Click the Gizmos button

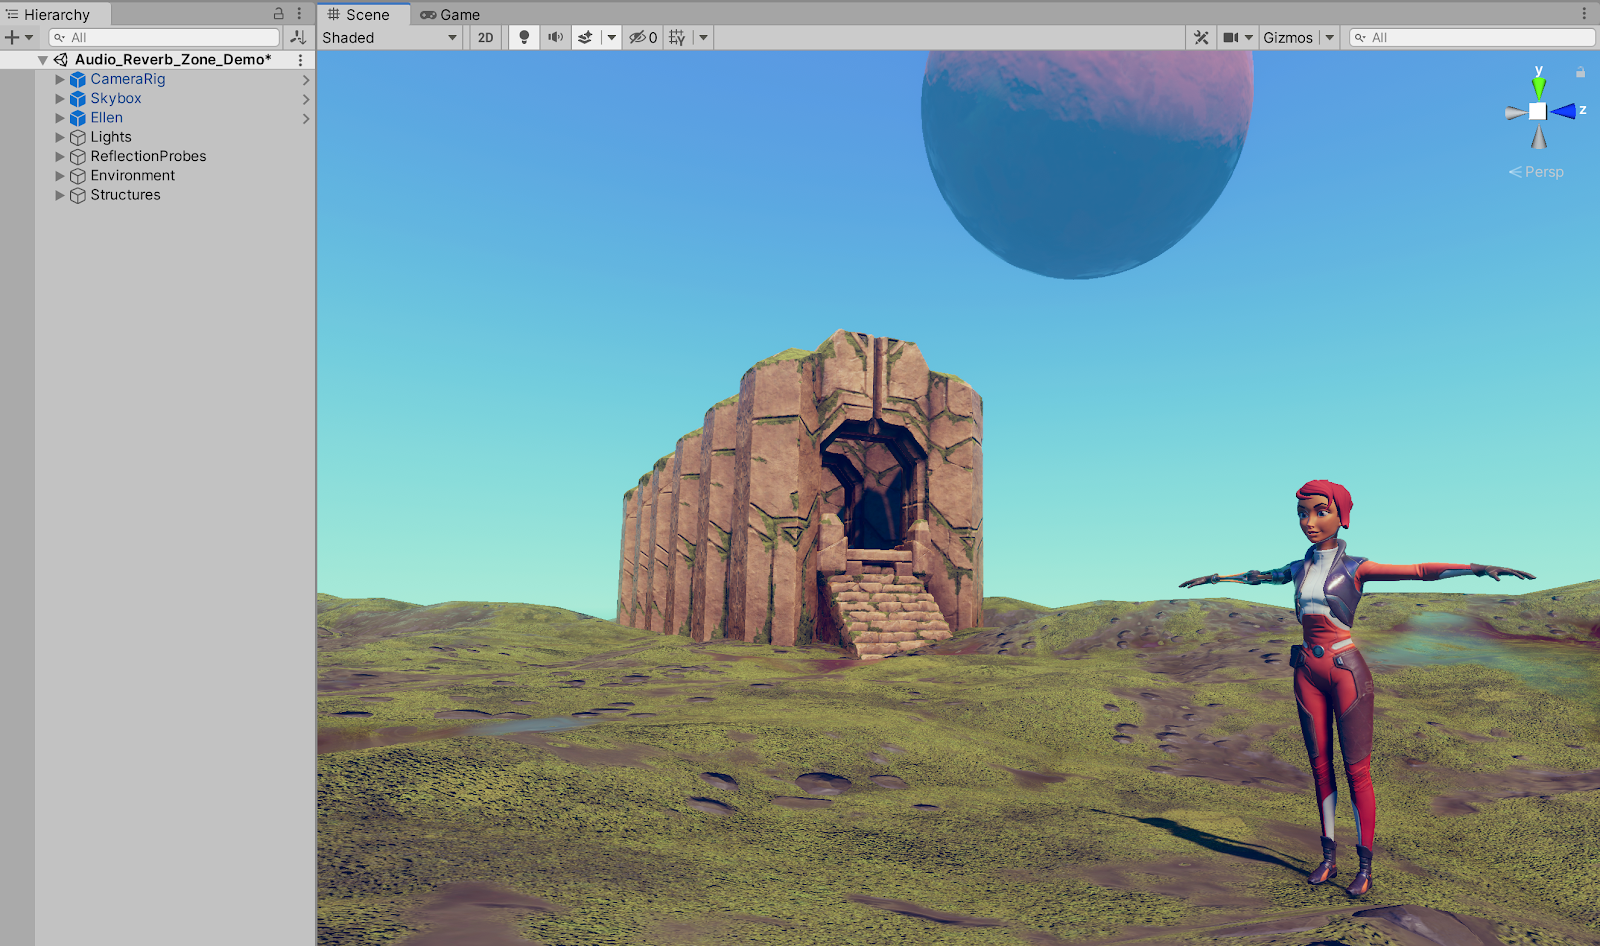tap(1287, 38)
